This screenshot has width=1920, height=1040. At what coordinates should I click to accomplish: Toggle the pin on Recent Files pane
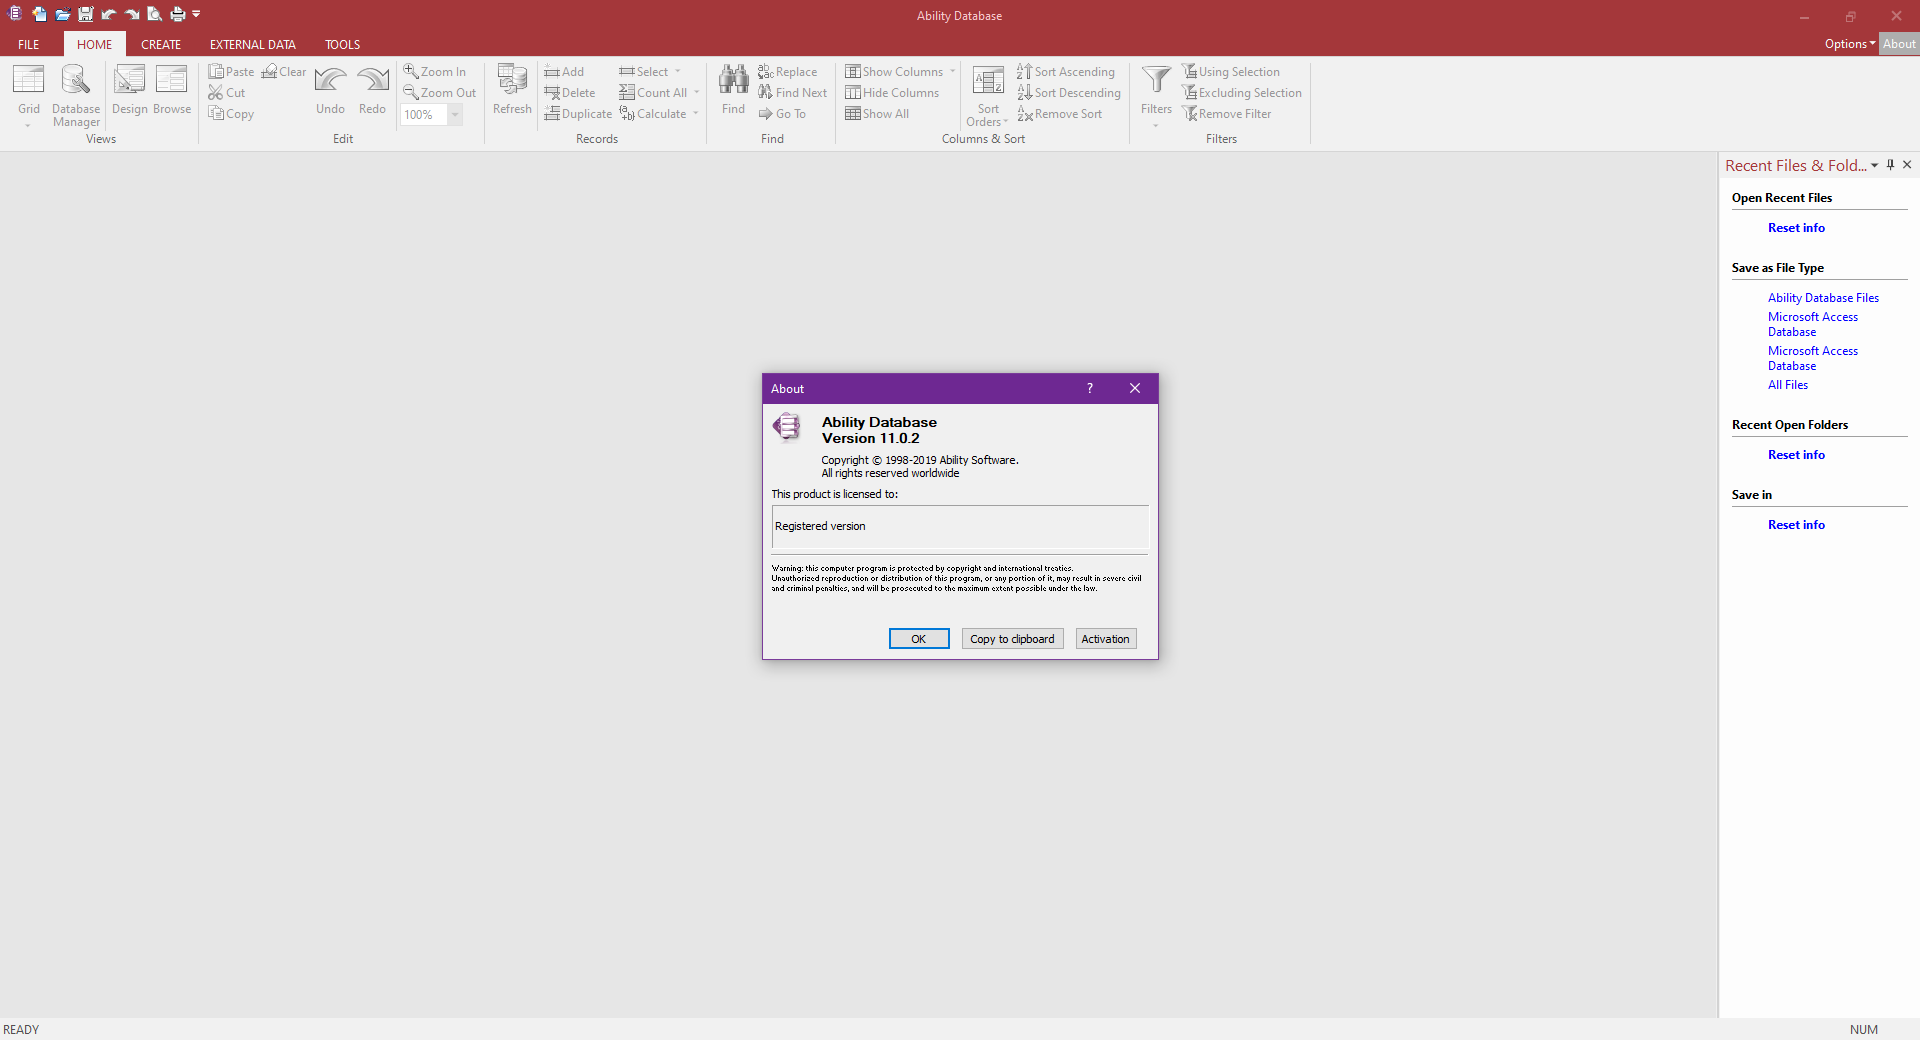[1891, 165]
